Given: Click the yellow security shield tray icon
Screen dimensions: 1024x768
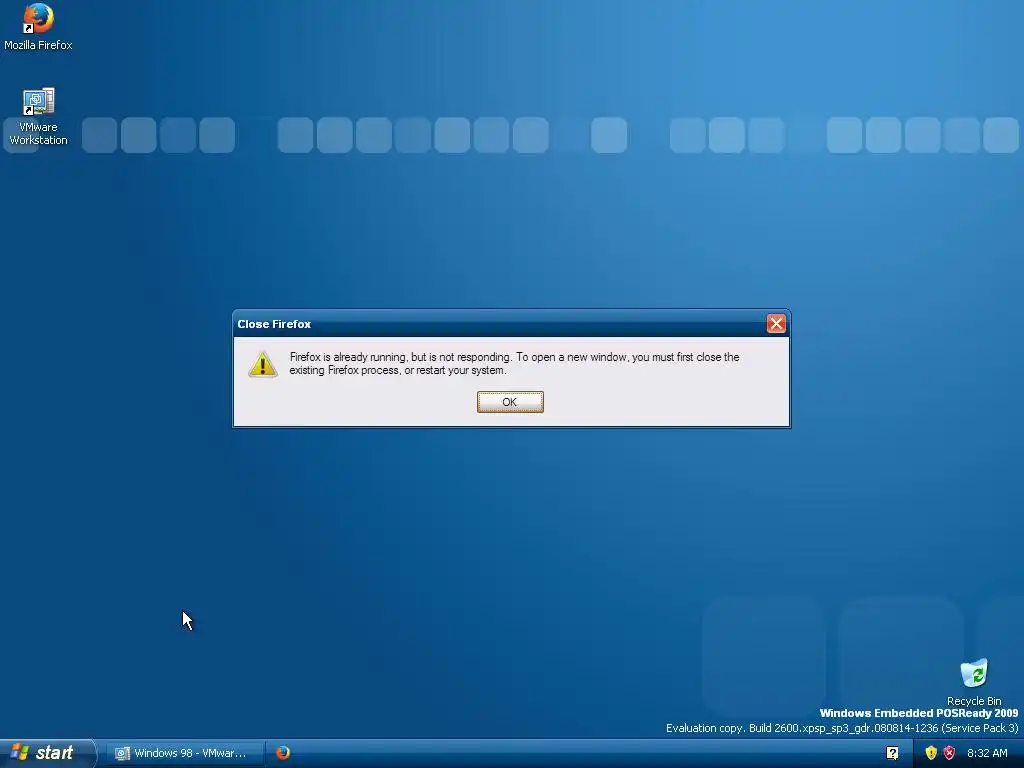Looking at the screenshot, I should coord(931,753).
